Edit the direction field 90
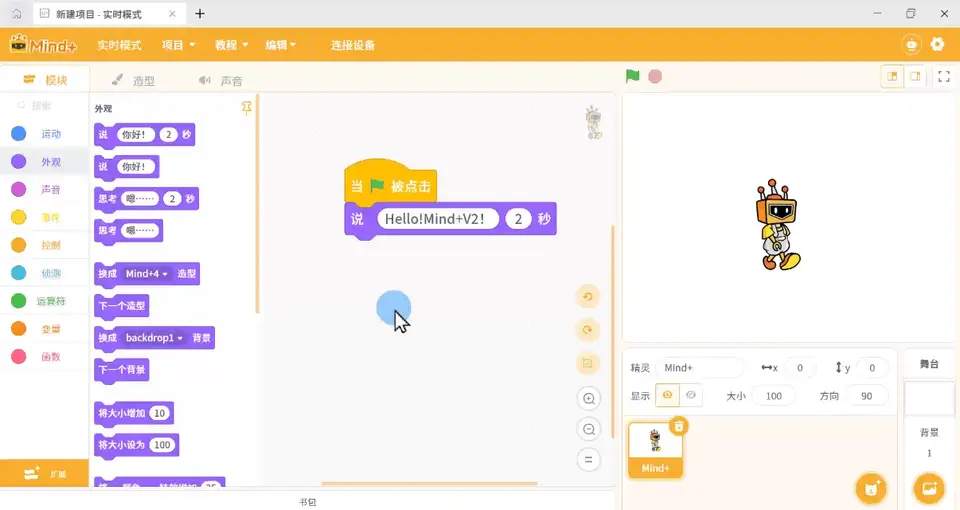Image resolution: width=960 pixels, height=510 pixels. [x=866, y=396]
